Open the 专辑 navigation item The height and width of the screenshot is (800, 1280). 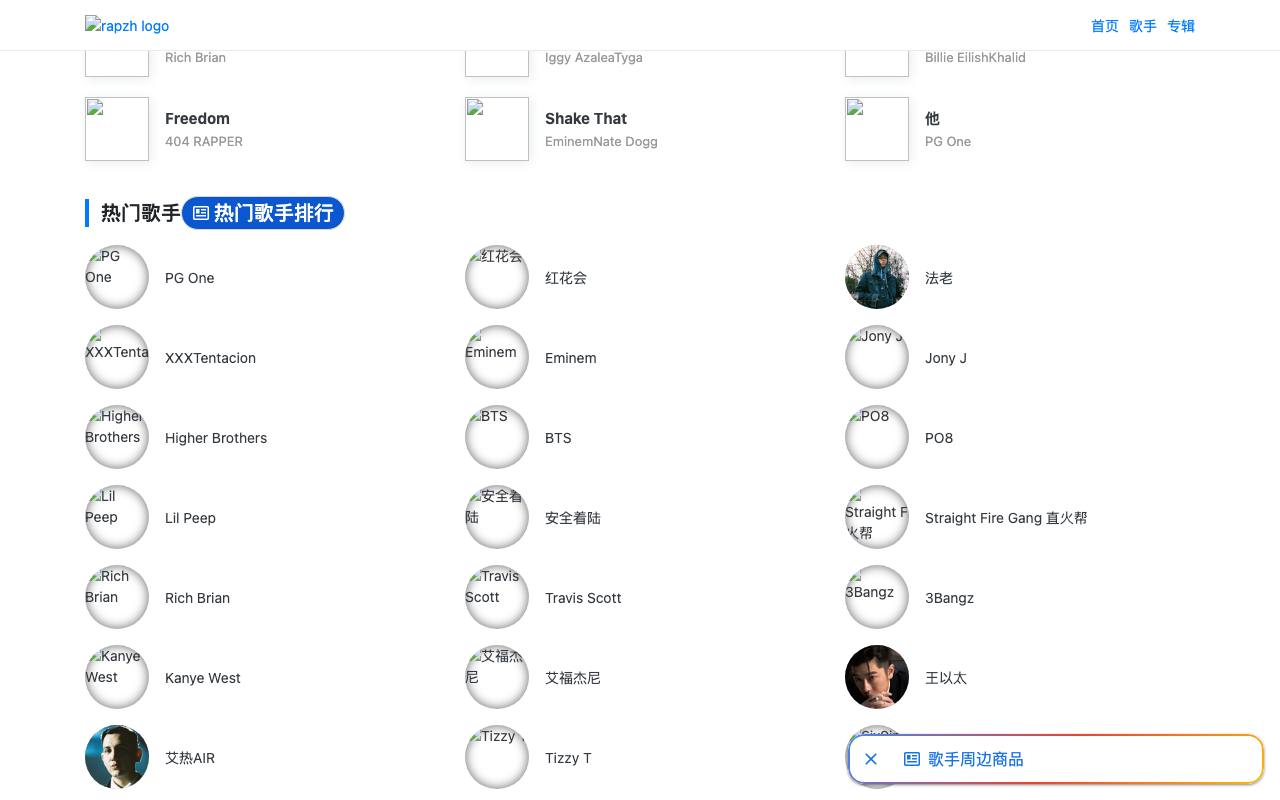(x=1181, y=26)
